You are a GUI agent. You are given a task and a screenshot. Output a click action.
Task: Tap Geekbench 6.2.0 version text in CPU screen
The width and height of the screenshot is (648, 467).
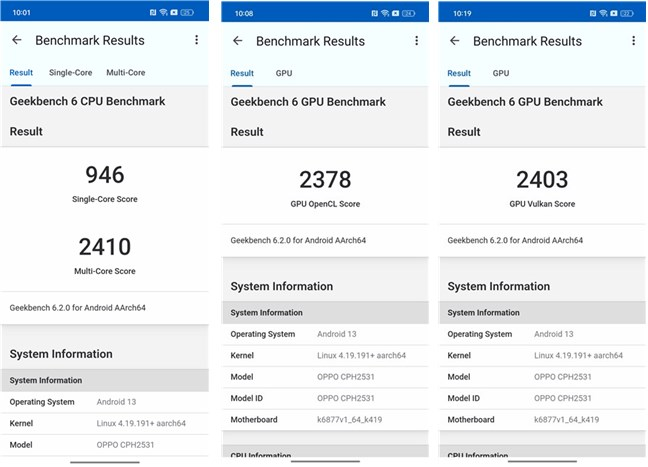pos(78,307)
